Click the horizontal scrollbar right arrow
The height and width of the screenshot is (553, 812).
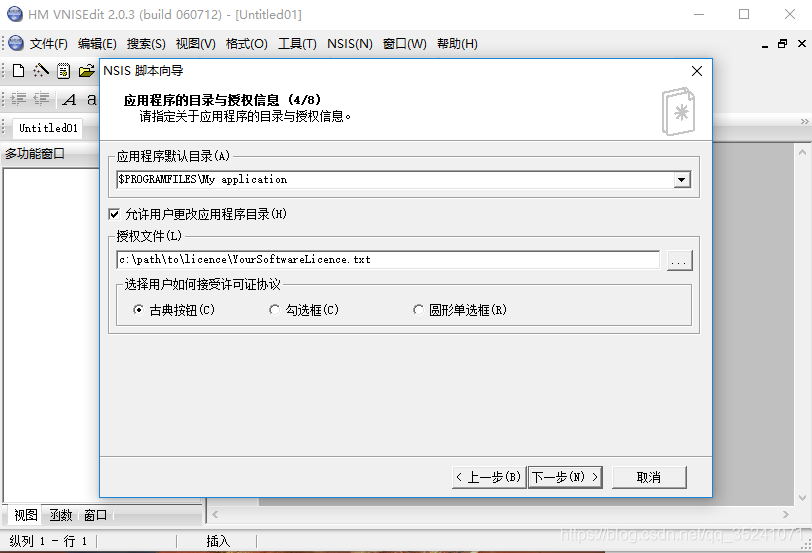(786, 514)
